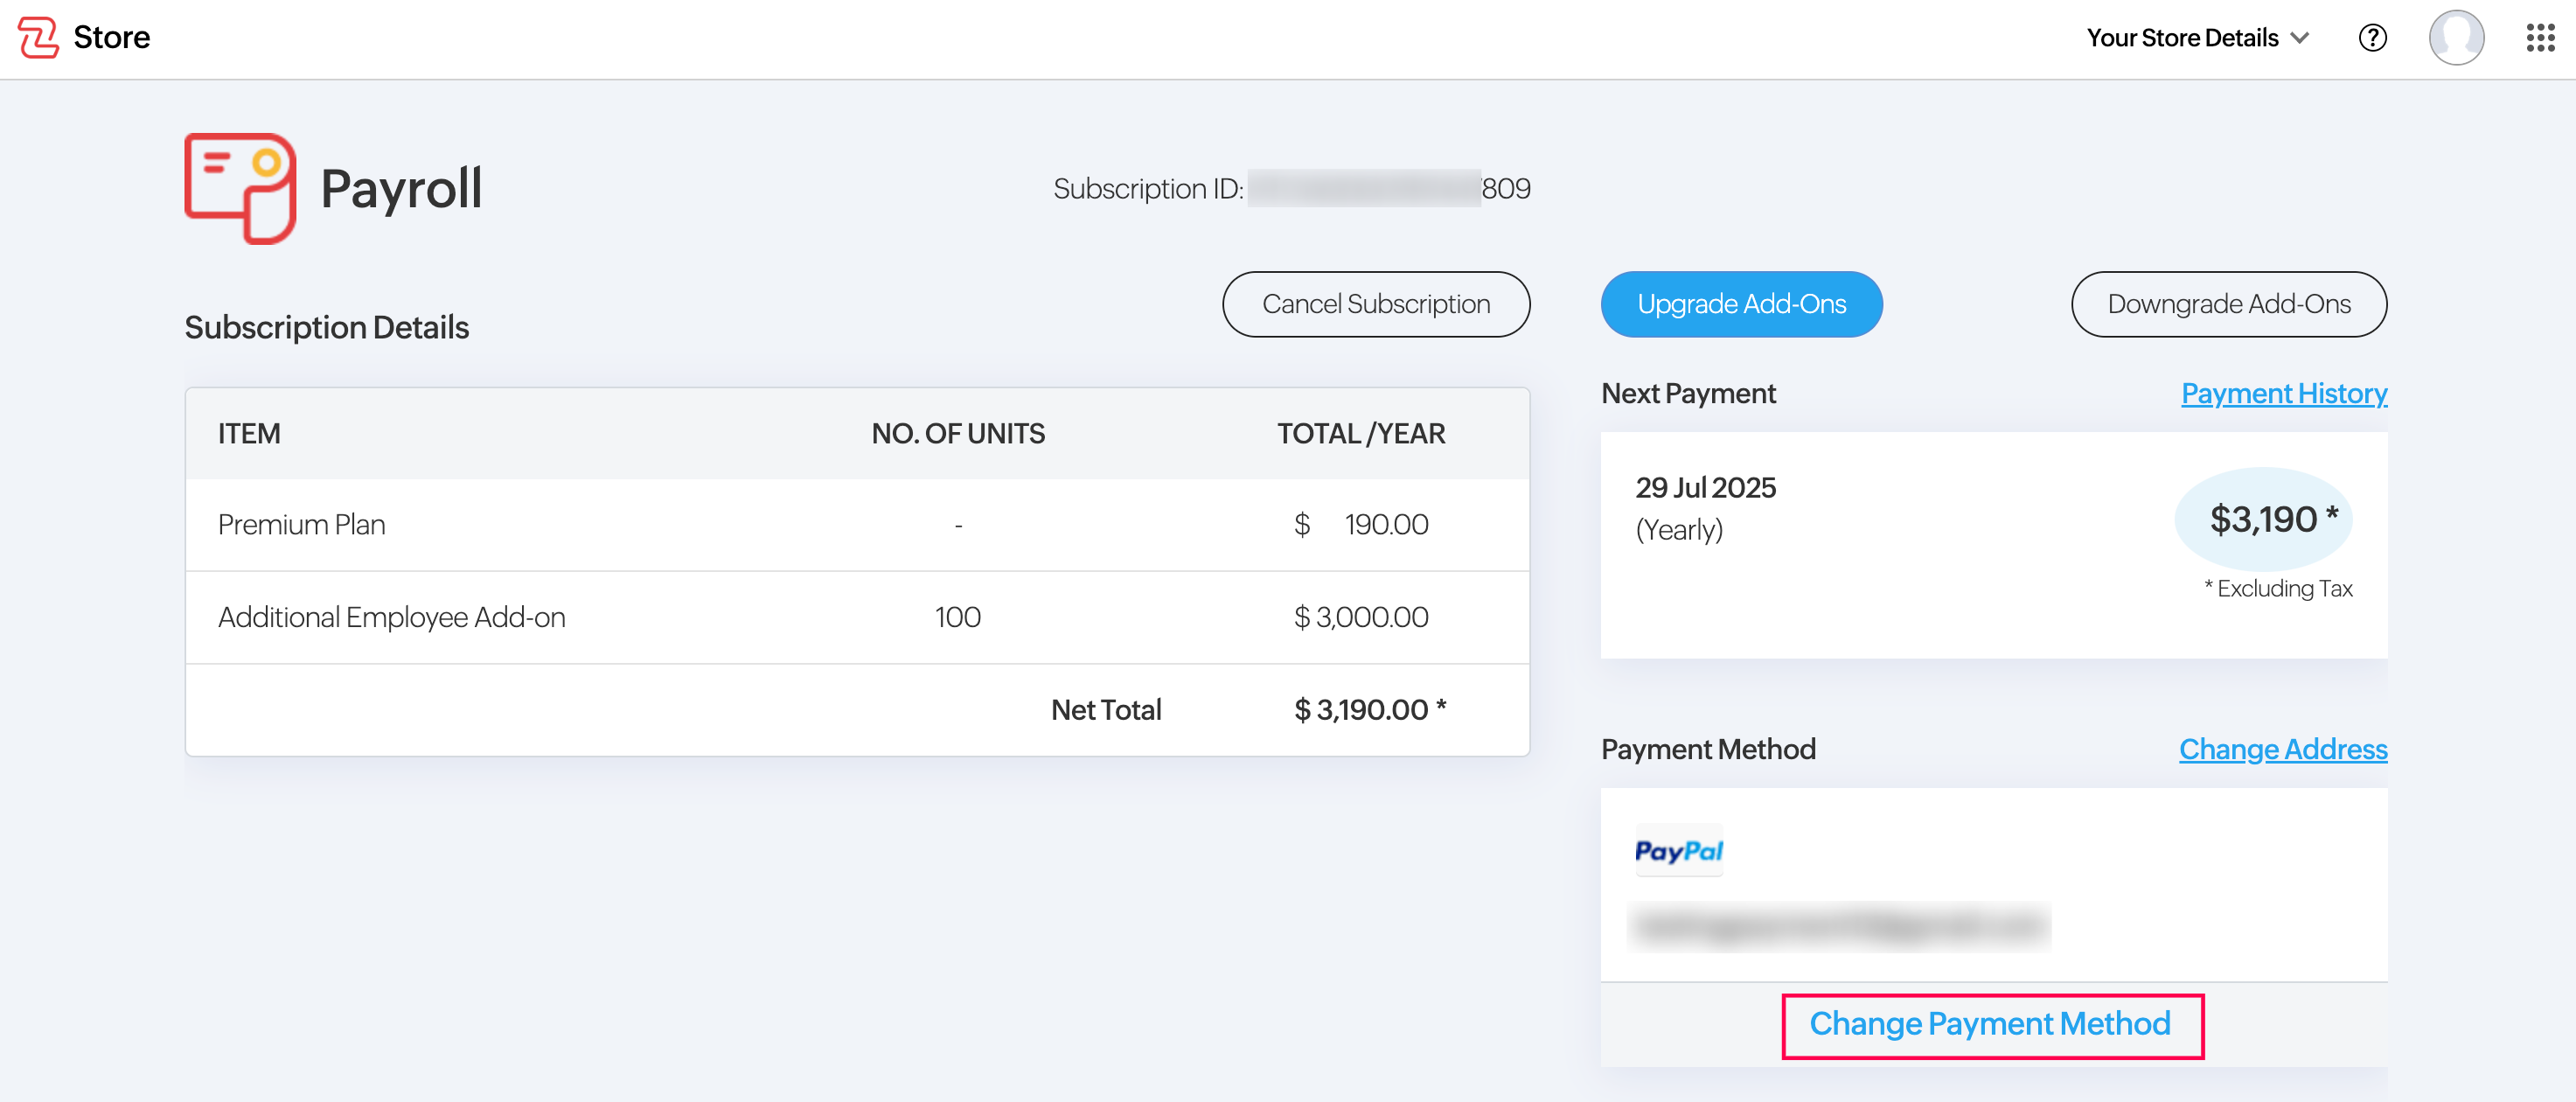Open the chevron next to Your Store Details
This screenshot has width=2576, height=1102.
[2301, 38]
